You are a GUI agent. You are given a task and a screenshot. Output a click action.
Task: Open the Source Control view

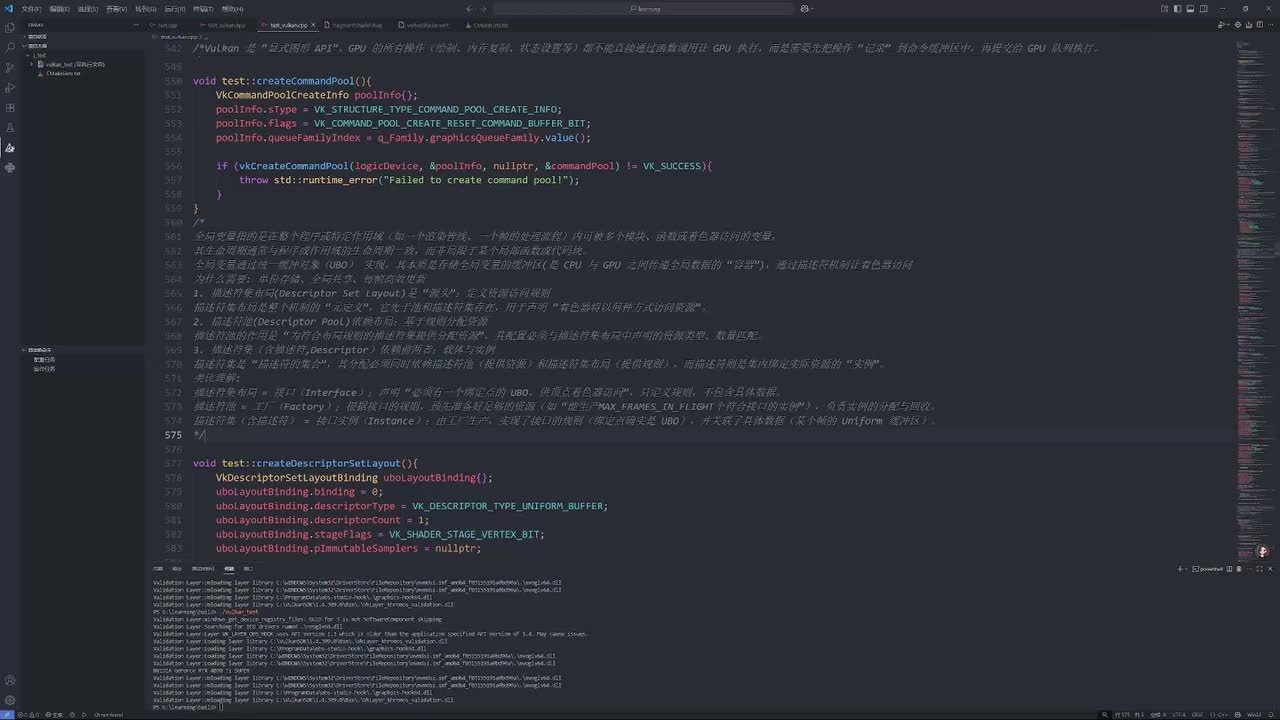point(10,67)
